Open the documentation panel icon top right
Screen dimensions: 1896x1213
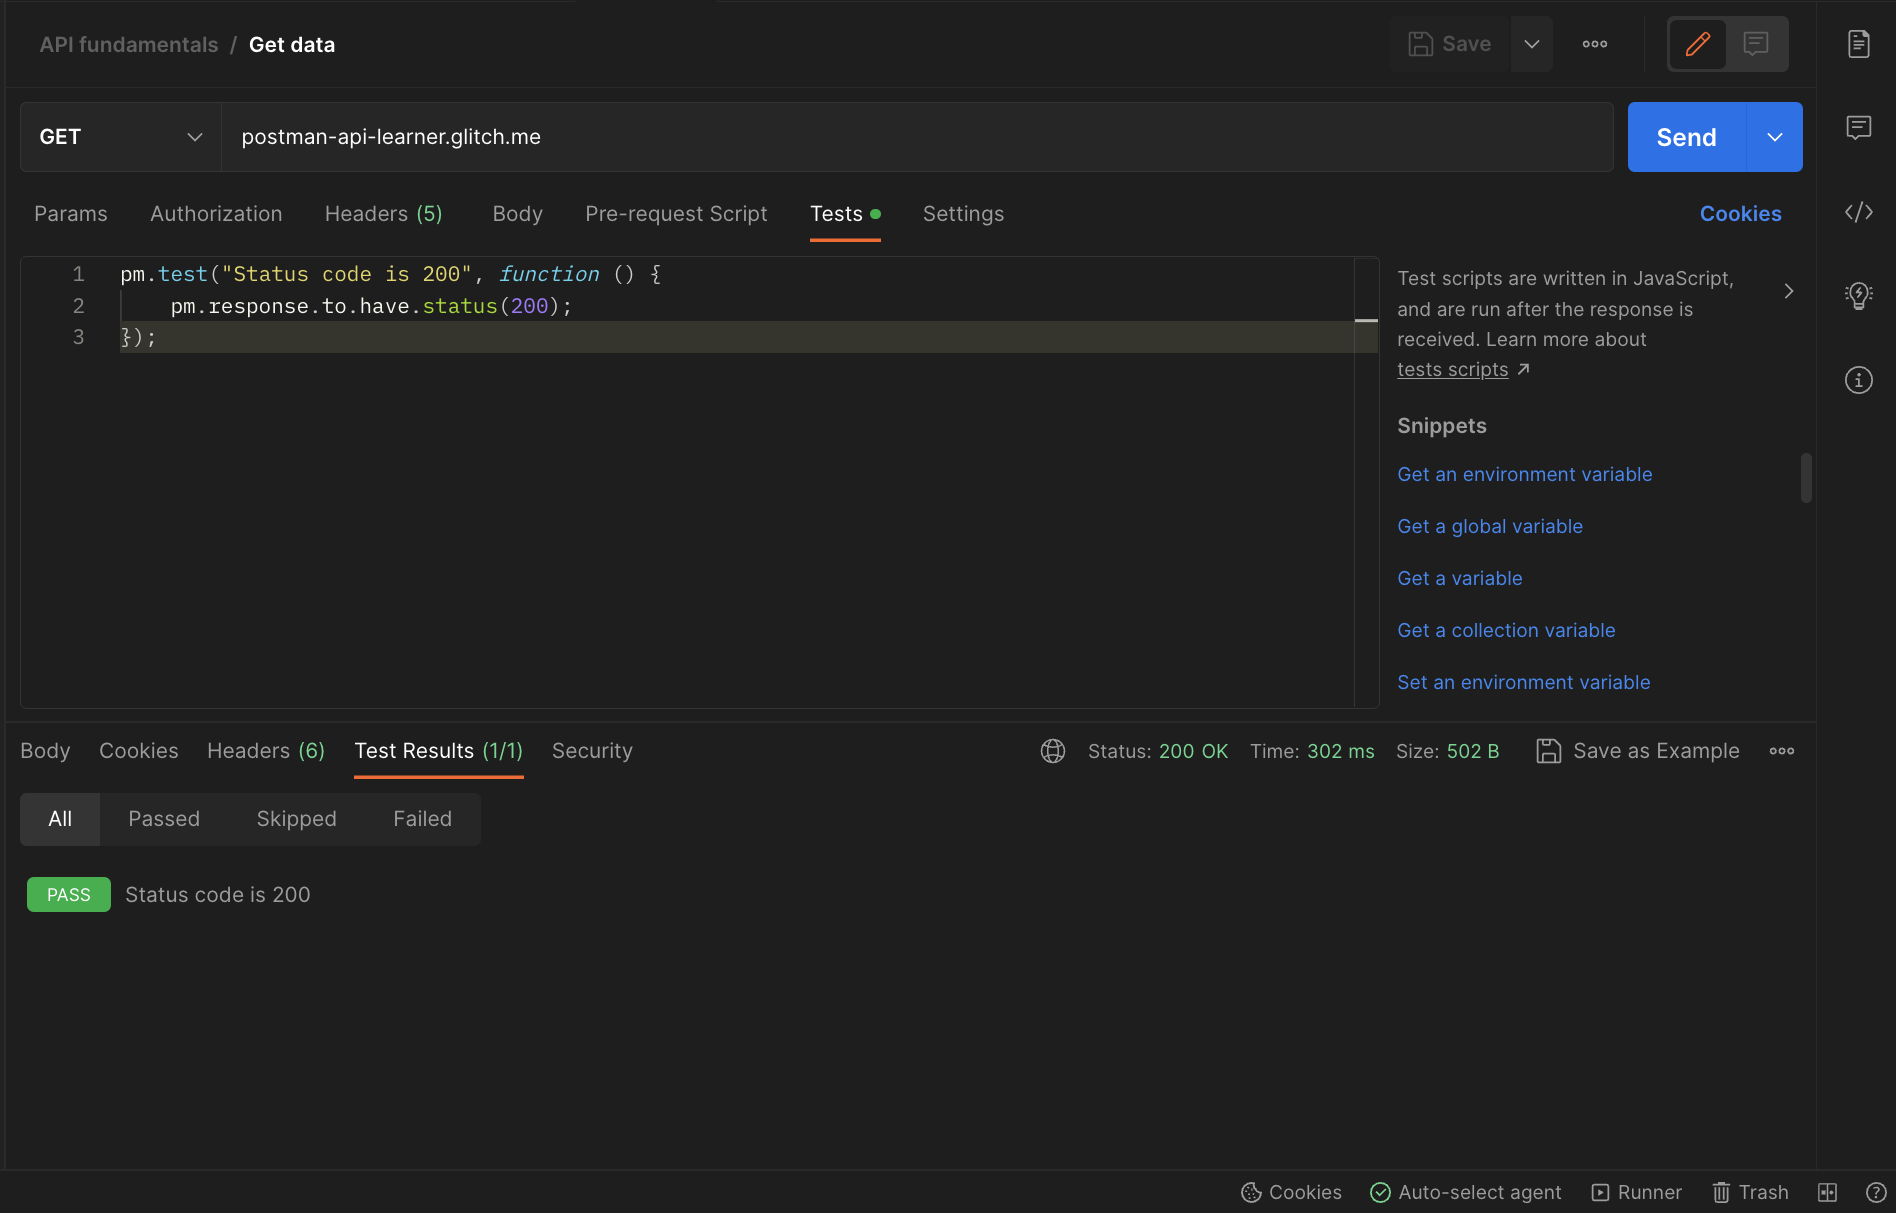pos(1858,43)
